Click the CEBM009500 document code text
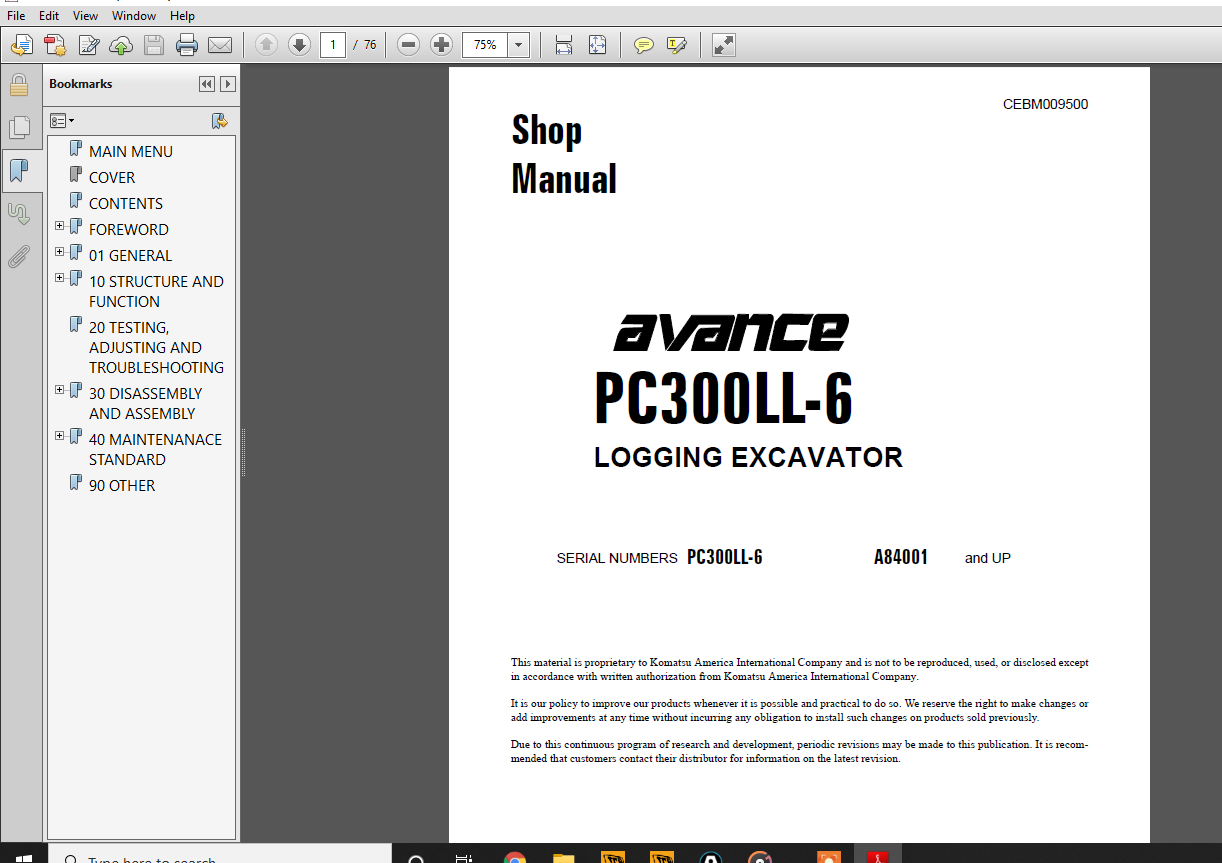This screenshot has width=1222, height=863. click(x=1045, y=105)
